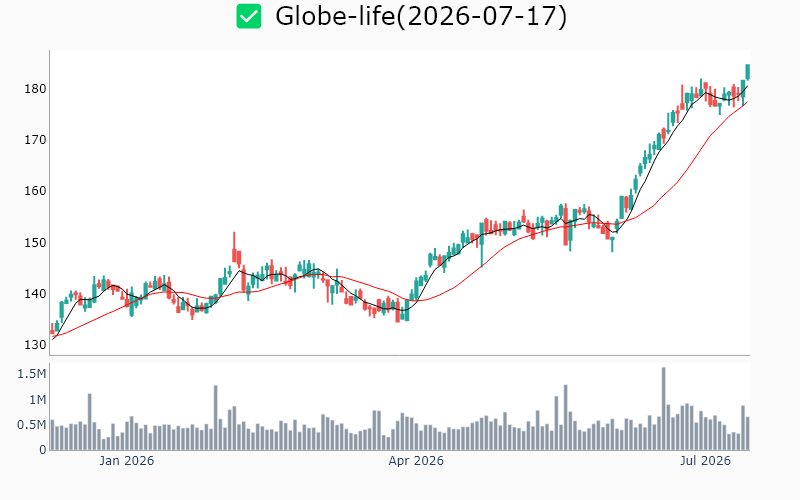Select the tallest volume bar in late June
This screenshot has height=500, width=800.
pos(663,409)
